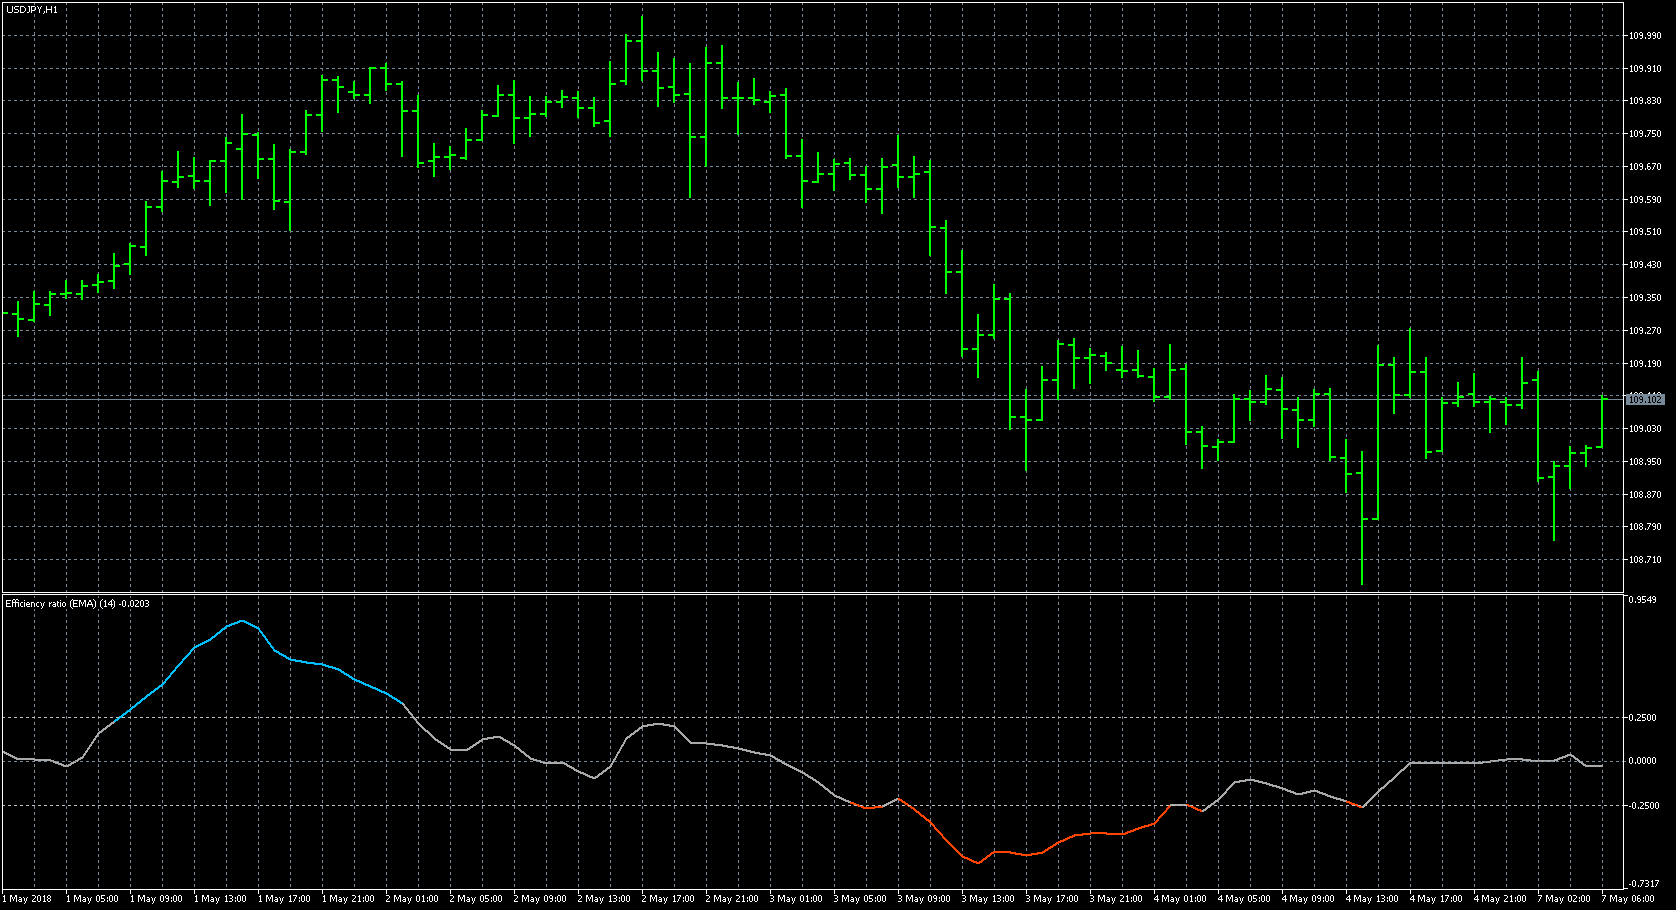This screenshot has height=910, width=1676.
Task: Click the 4 May 01:00 time label
Action: click(x=1181, y=899)
